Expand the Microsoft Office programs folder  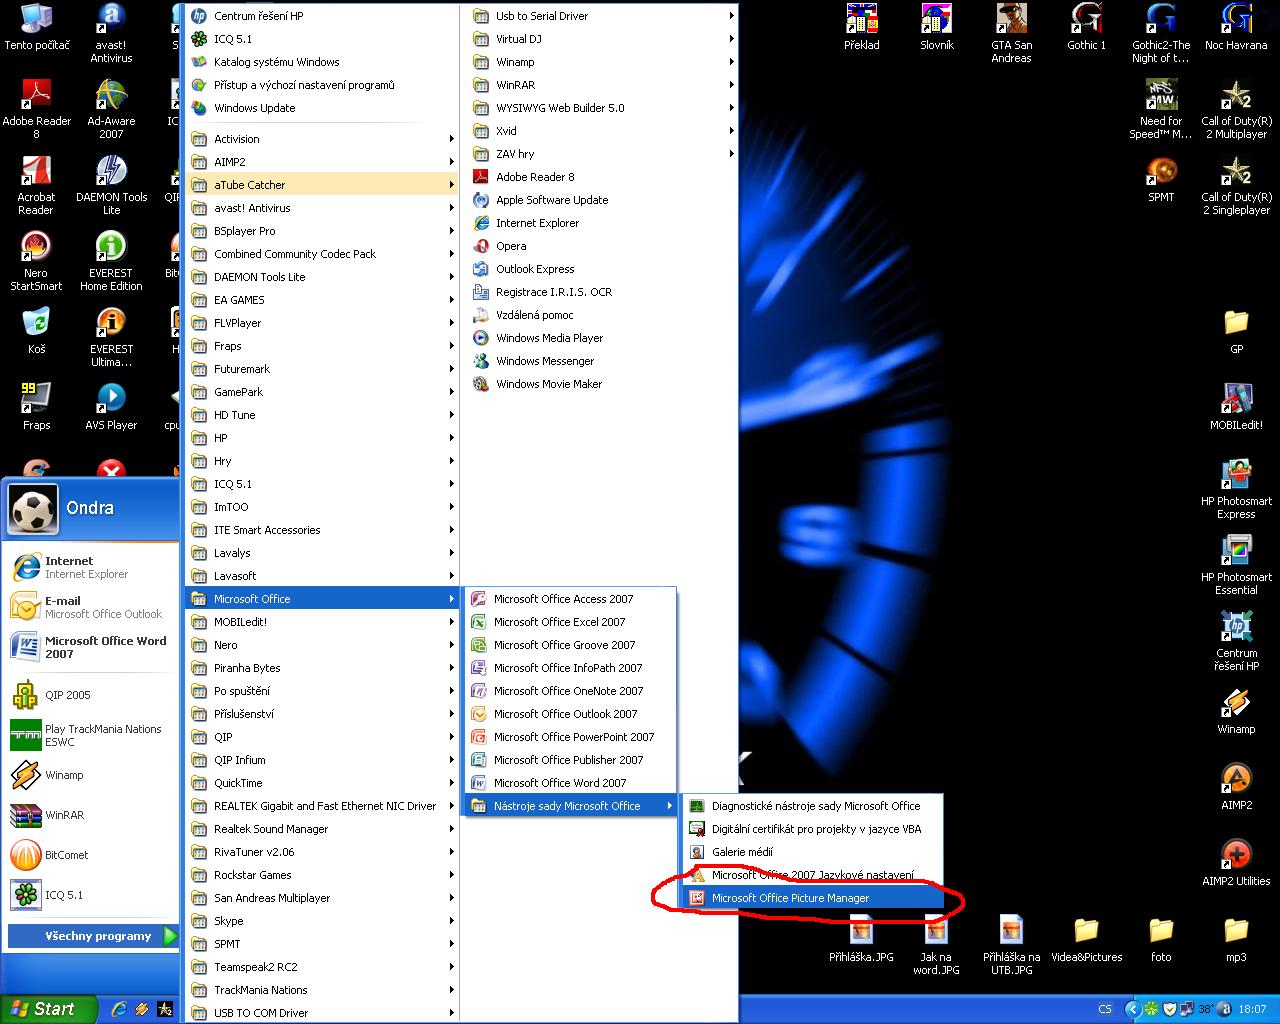pyautogui.click(x=322, y=599)
